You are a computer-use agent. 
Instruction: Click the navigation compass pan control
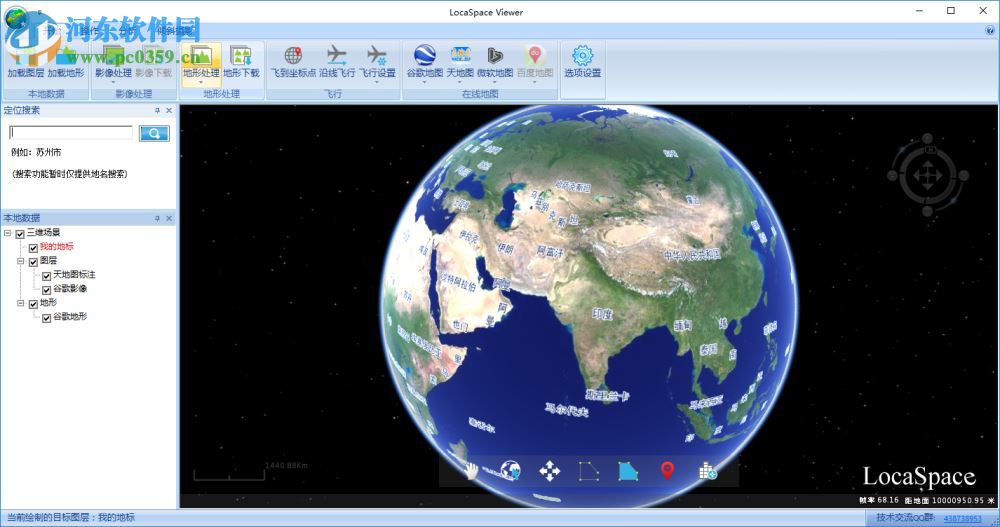[927, 174]
